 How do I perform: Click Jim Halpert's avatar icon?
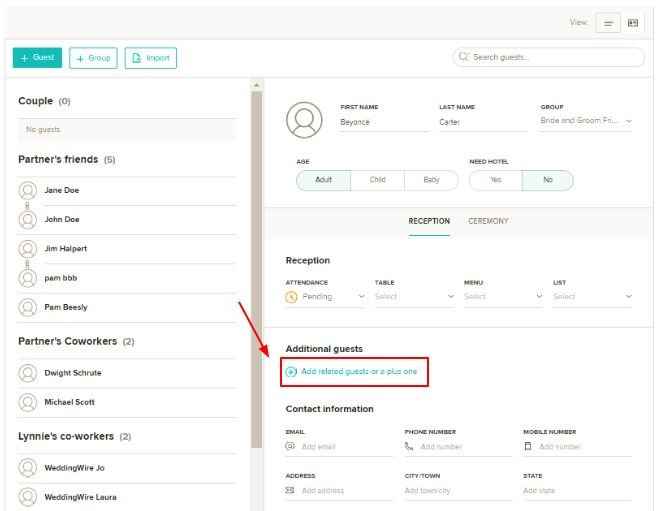[28, 249]
